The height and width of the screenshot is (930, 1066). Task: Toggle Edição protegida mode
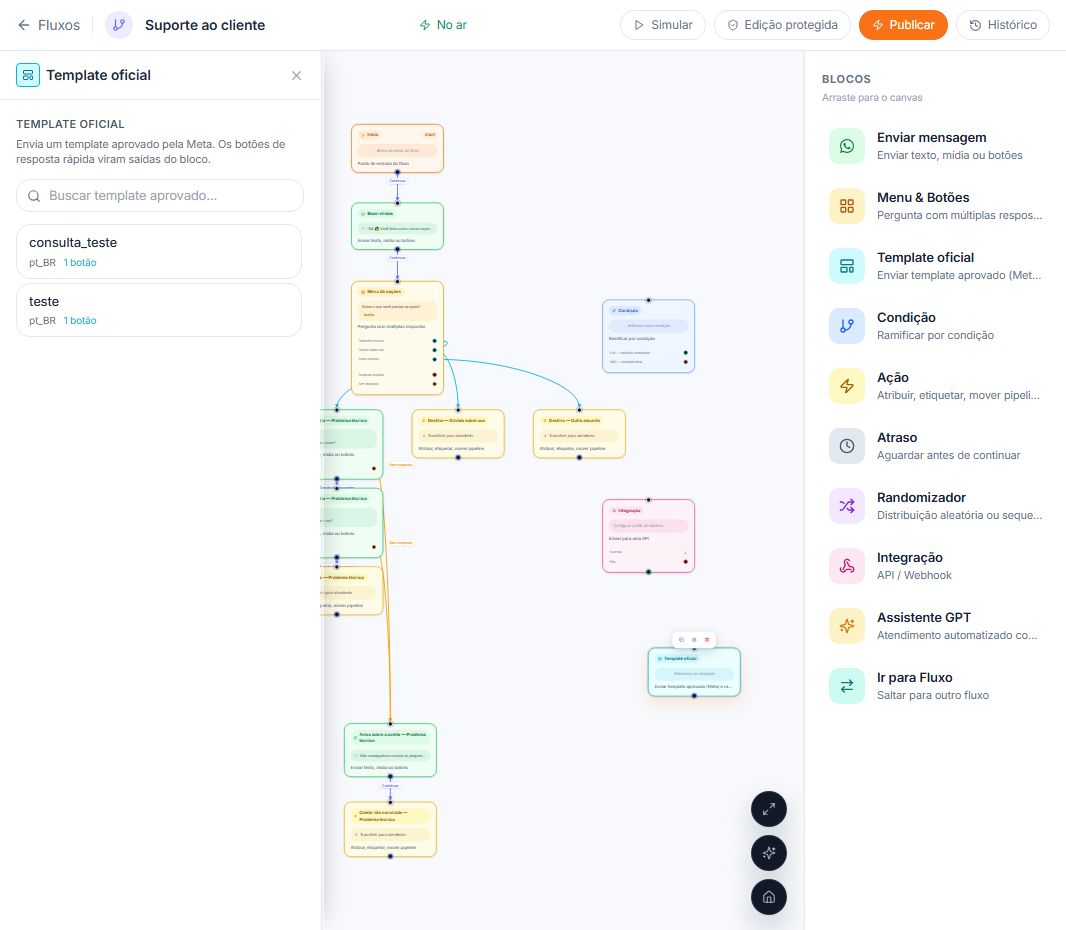pos(782,25)
